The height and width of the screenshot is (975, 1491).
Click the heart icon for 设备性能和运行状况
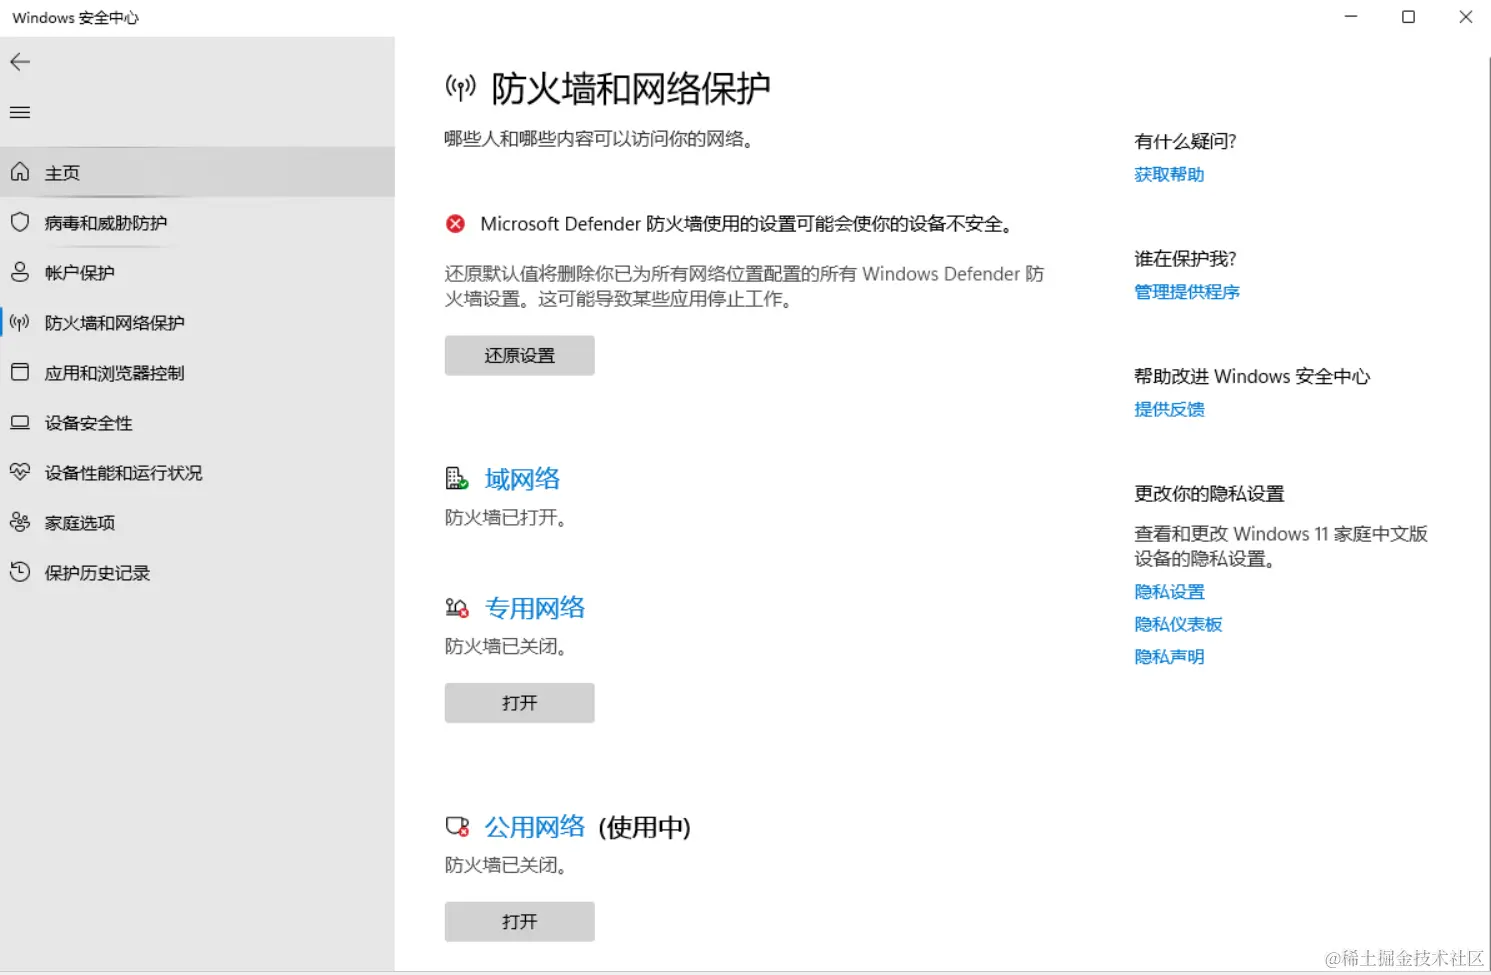coord(20,472)
